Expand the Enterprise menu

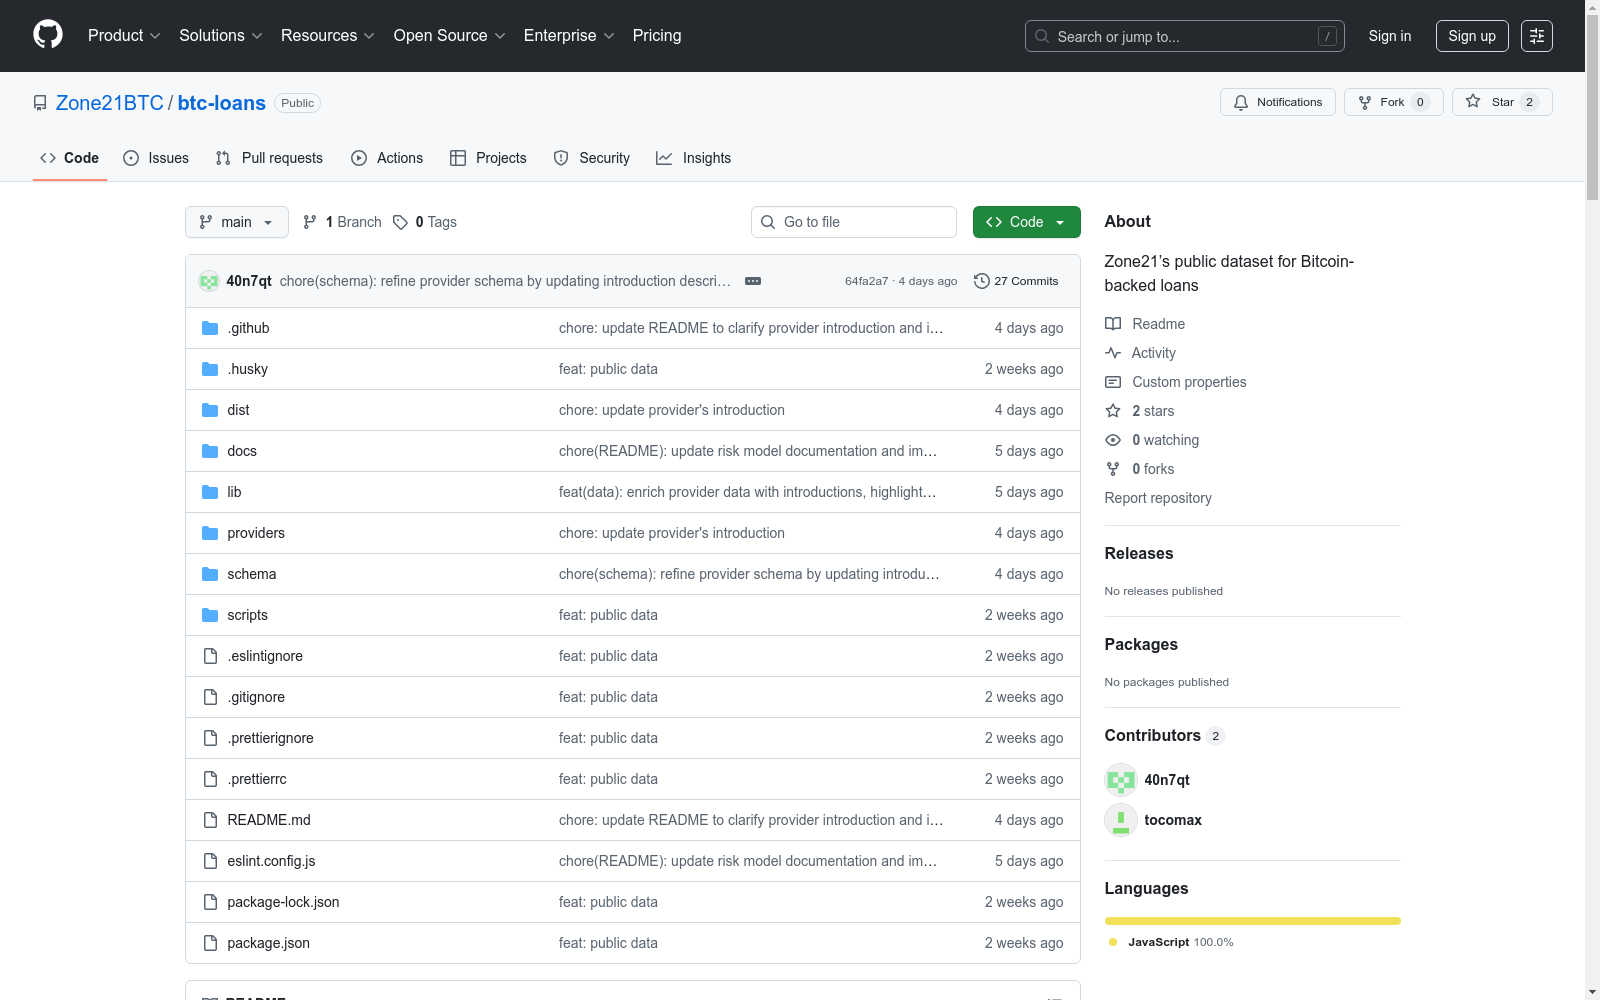[569, 36]
